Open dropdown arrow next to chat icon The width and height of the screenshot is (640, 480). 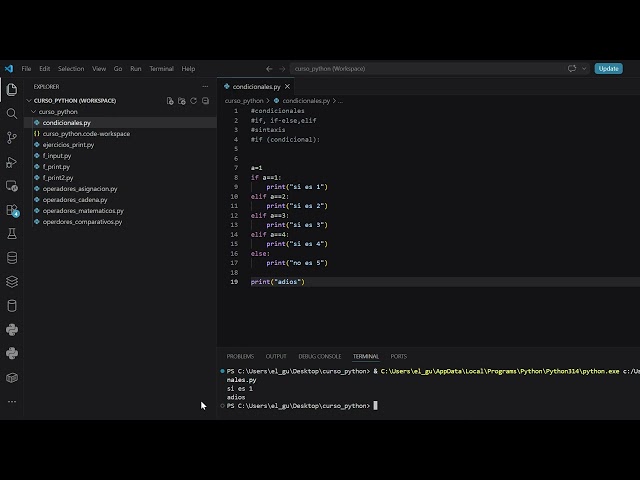click(x=584, y=69)
